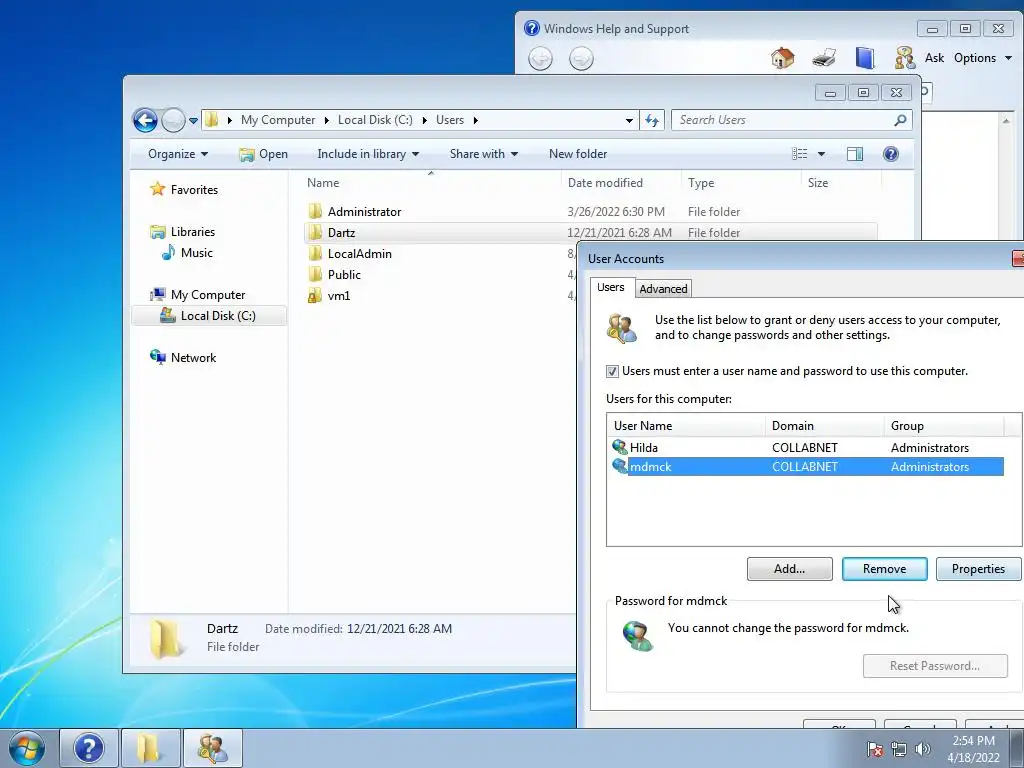This screenshot has height=768, width=1024.
Task: Expand the Share with menu
Action: [x=484, y=154]
